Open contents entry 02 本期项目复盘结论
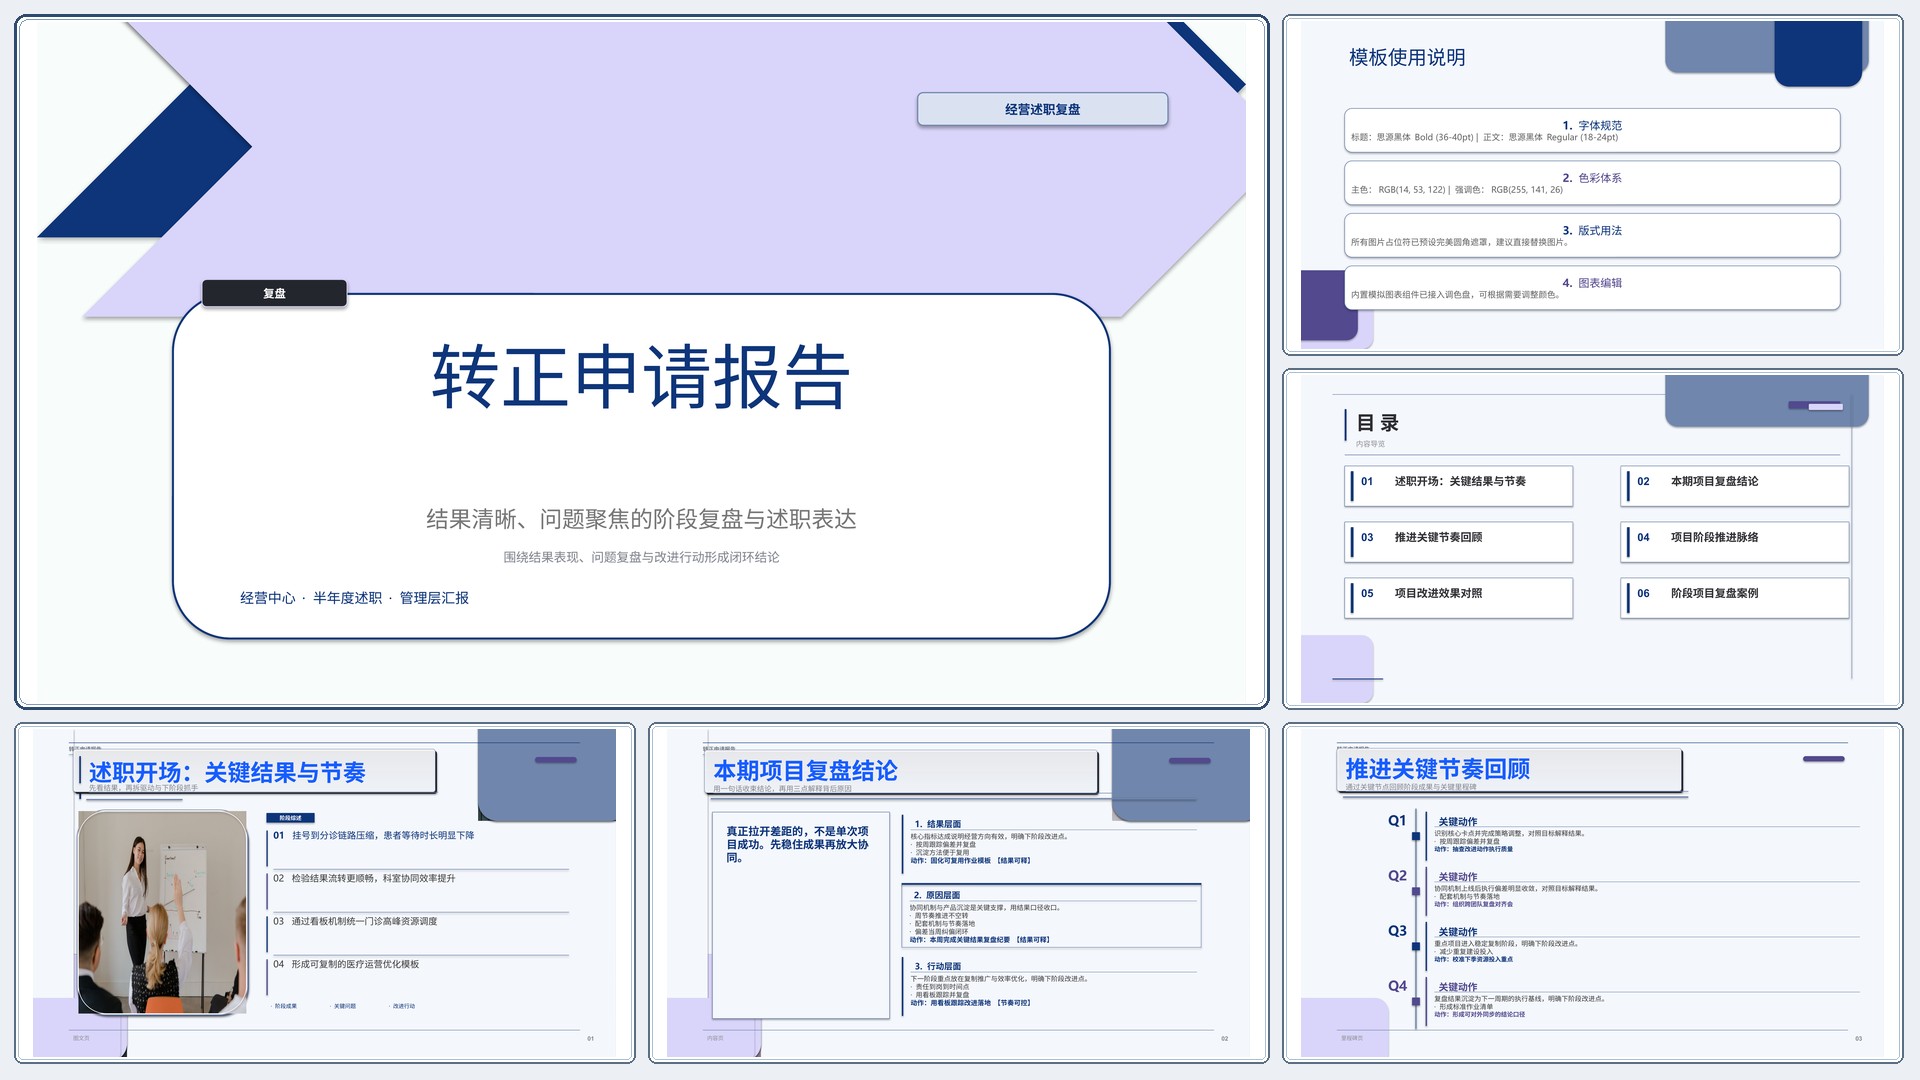 coord(1735,486)
